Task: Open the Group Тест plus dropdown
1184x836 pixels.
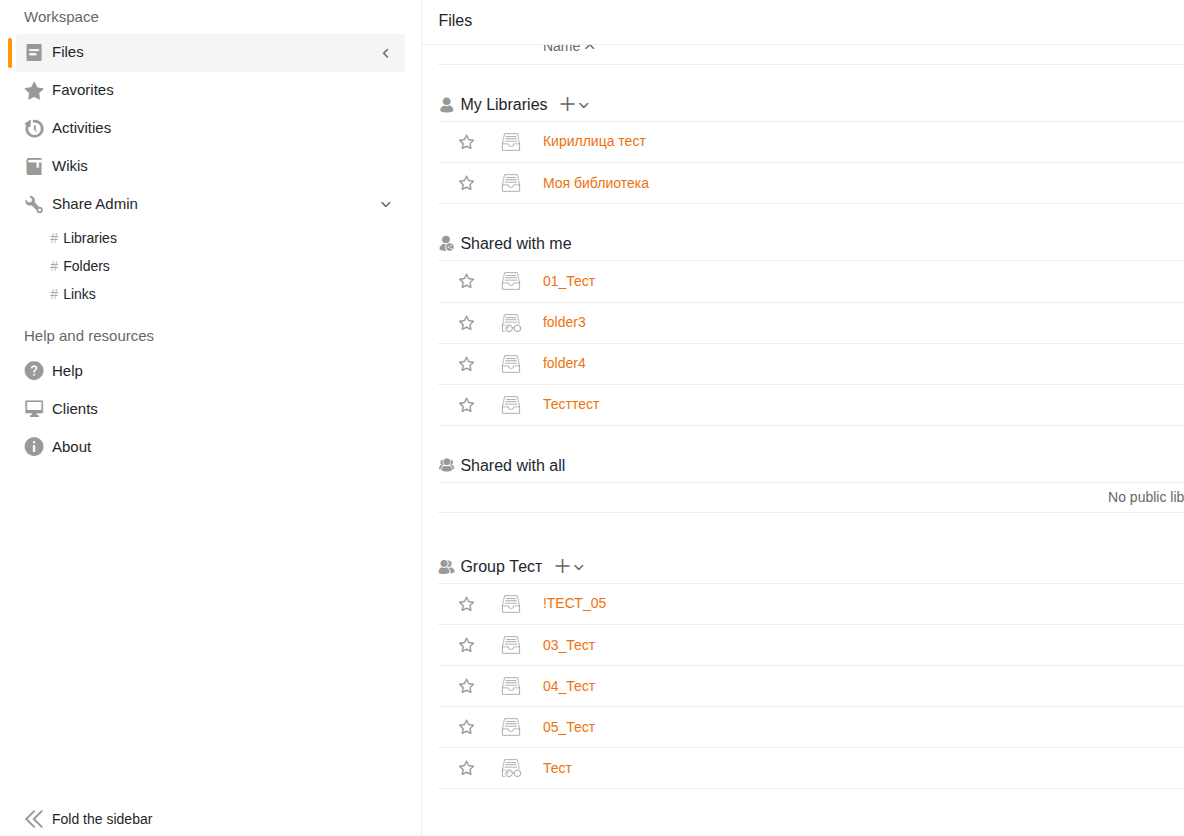Action: 568,567
